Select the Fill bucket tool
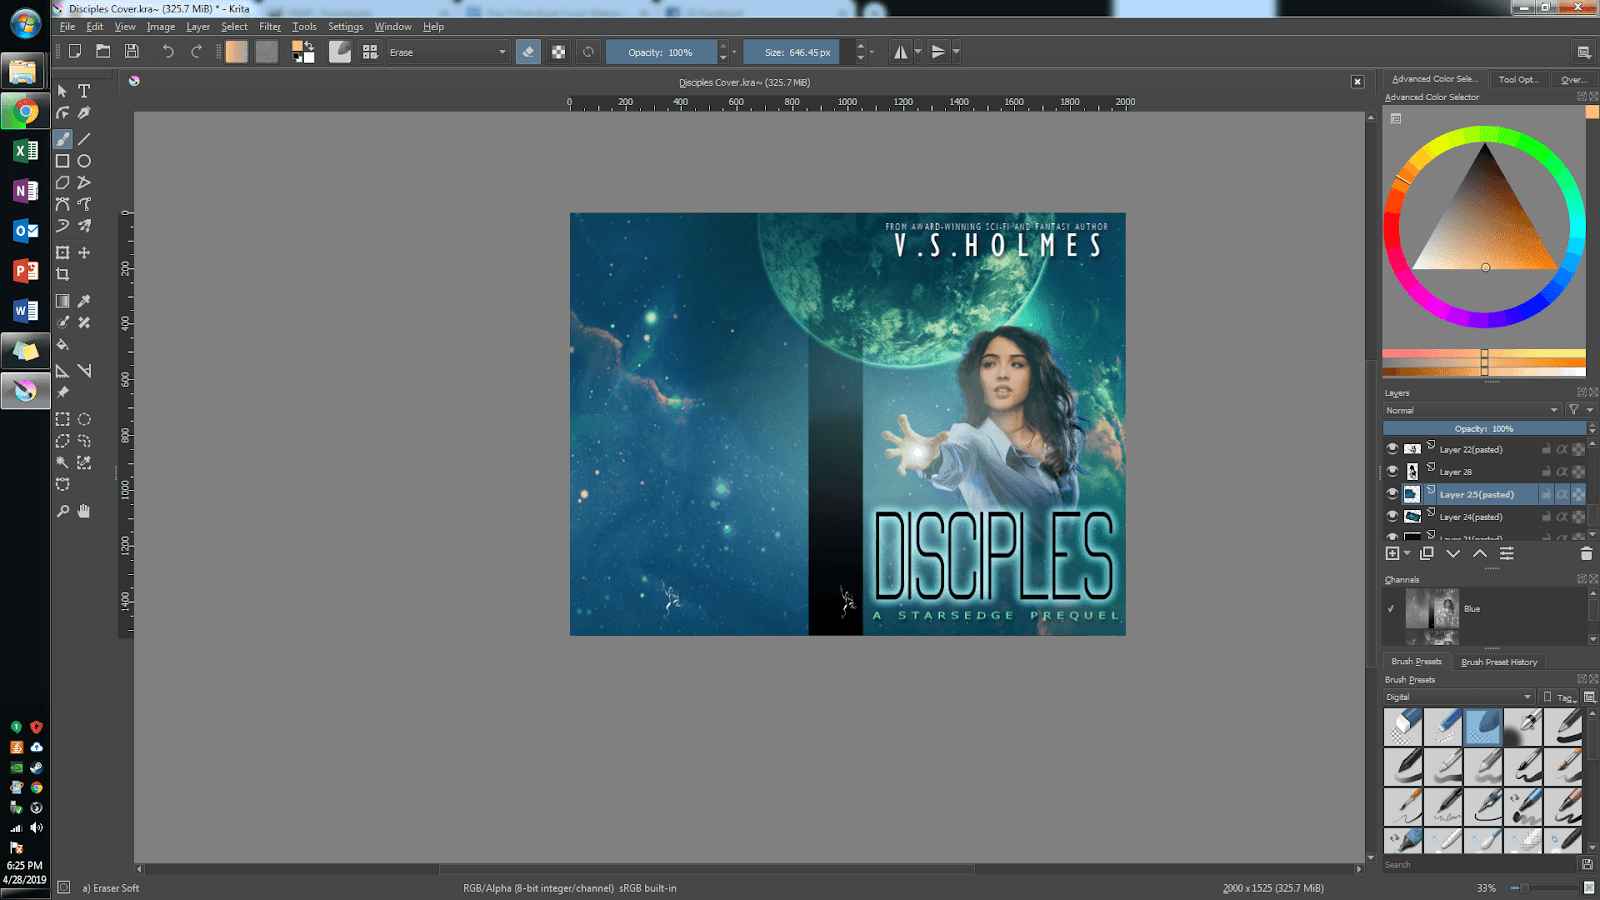1600x900 pixels. pos(63,345)
